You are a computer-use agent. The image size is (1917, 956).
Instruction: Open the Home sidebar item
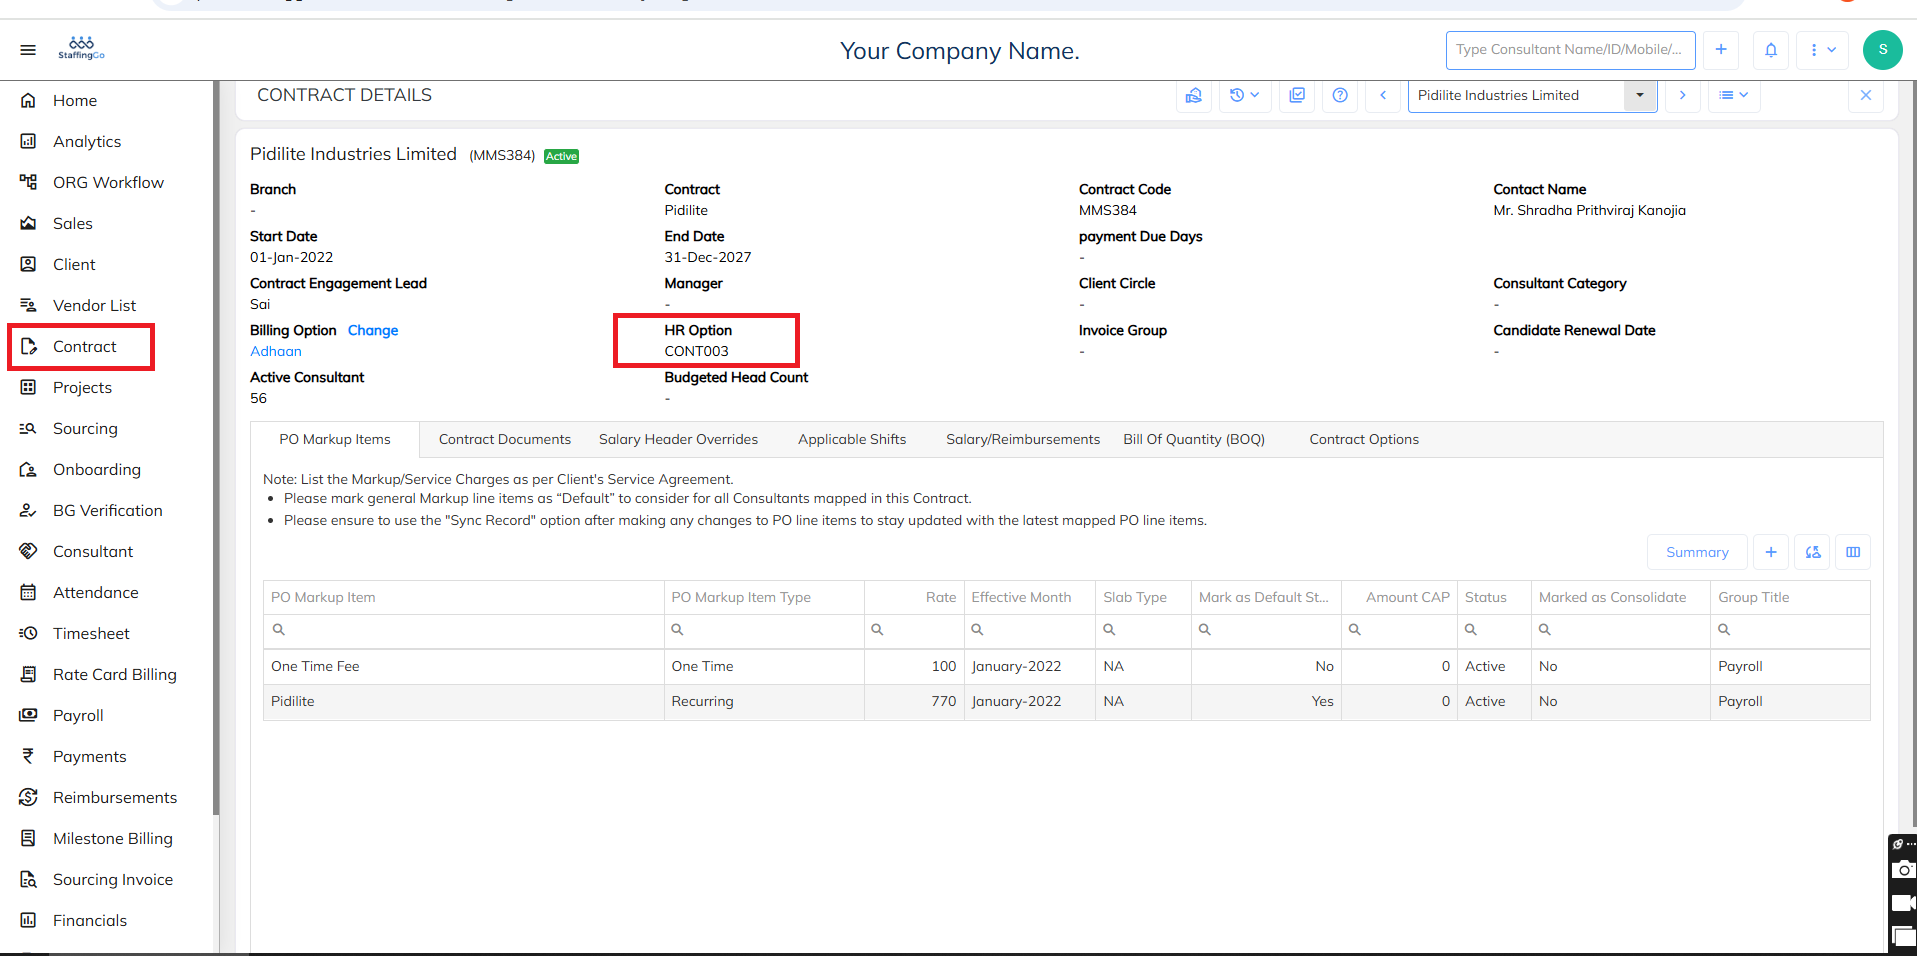click(x=75, y=100)
